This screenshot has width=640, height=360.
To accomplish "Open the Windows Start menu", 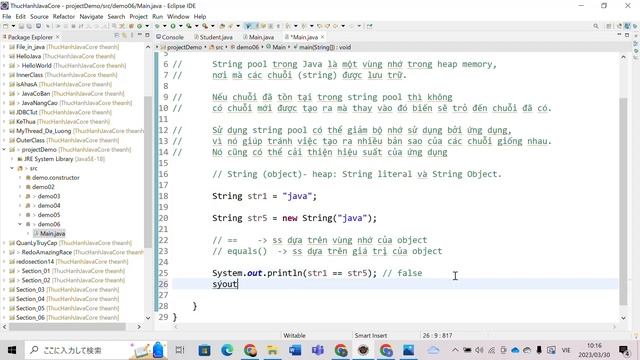I will coord(11,350).
